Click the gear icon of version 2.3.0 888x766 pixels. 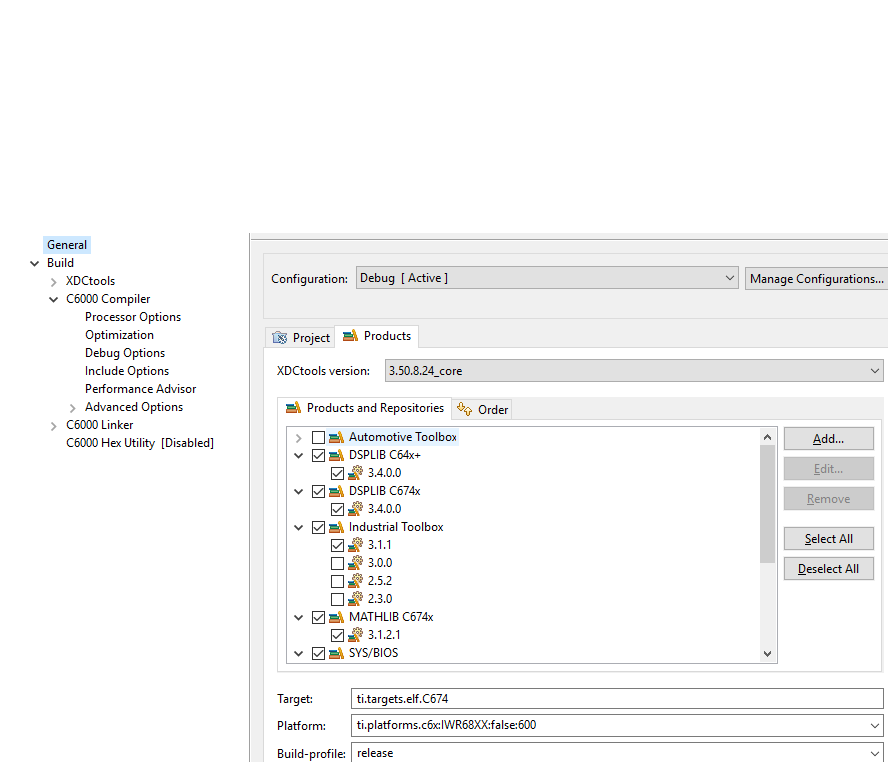[x=355, y=599]
